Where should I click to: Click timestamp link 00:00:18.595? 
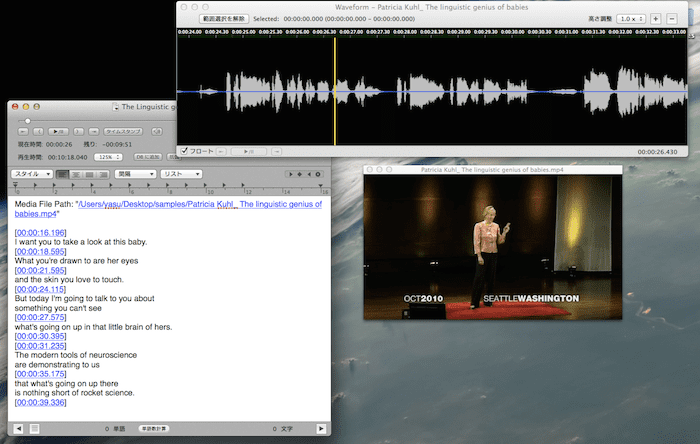pos(41,252)
